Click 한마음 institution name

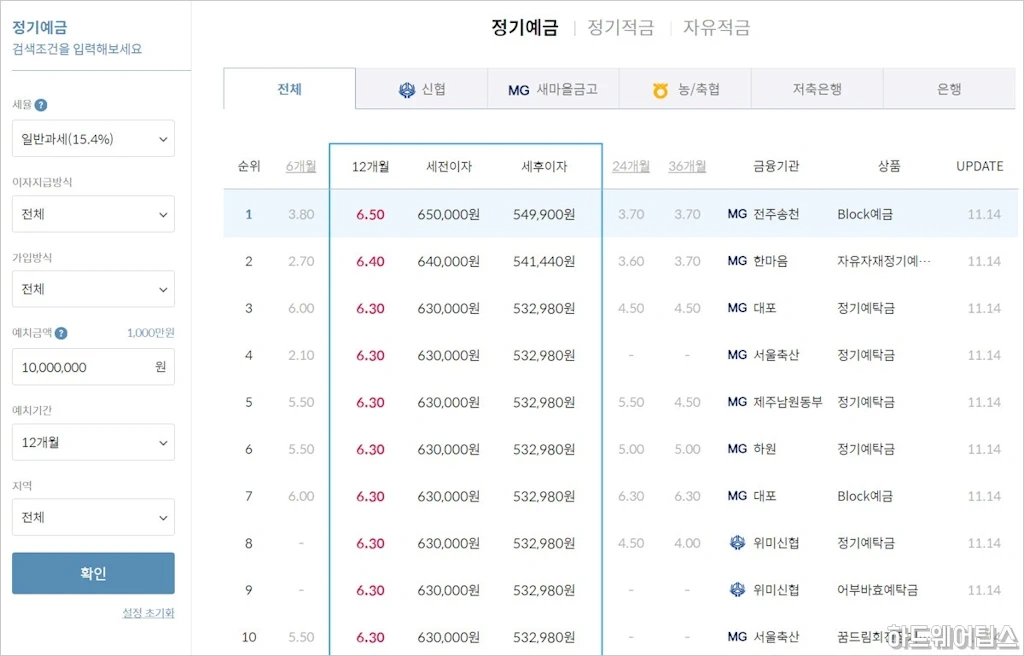[770, 261]
